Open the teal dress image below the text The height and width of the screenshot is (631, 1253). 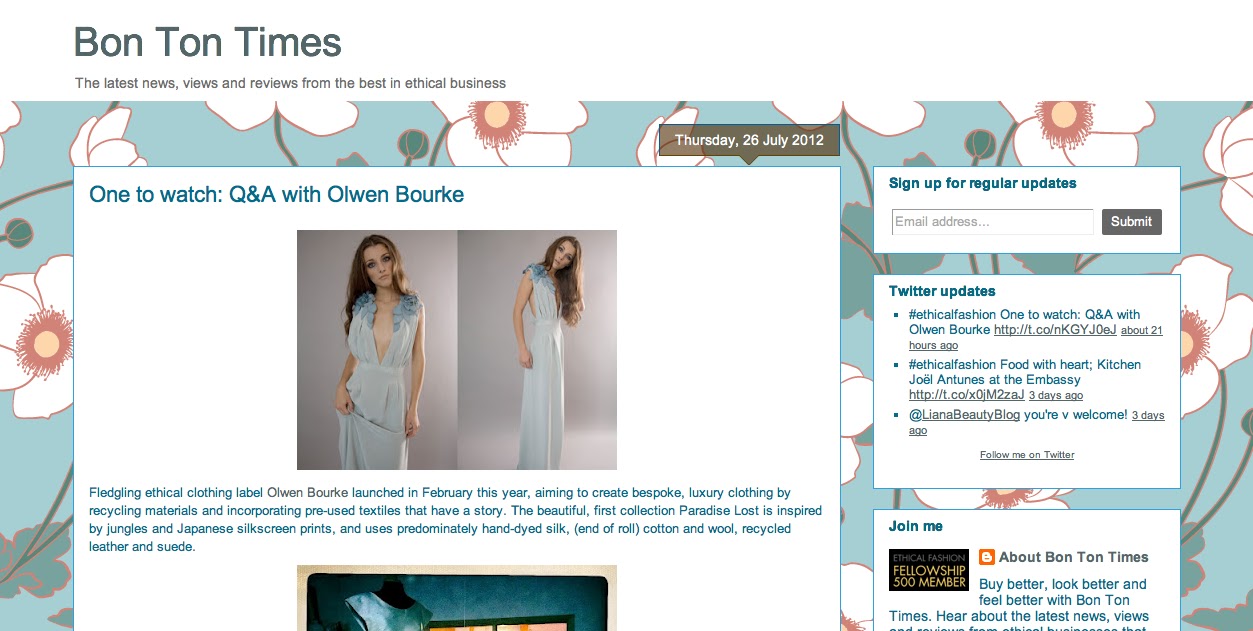click(x=457, y=598)
